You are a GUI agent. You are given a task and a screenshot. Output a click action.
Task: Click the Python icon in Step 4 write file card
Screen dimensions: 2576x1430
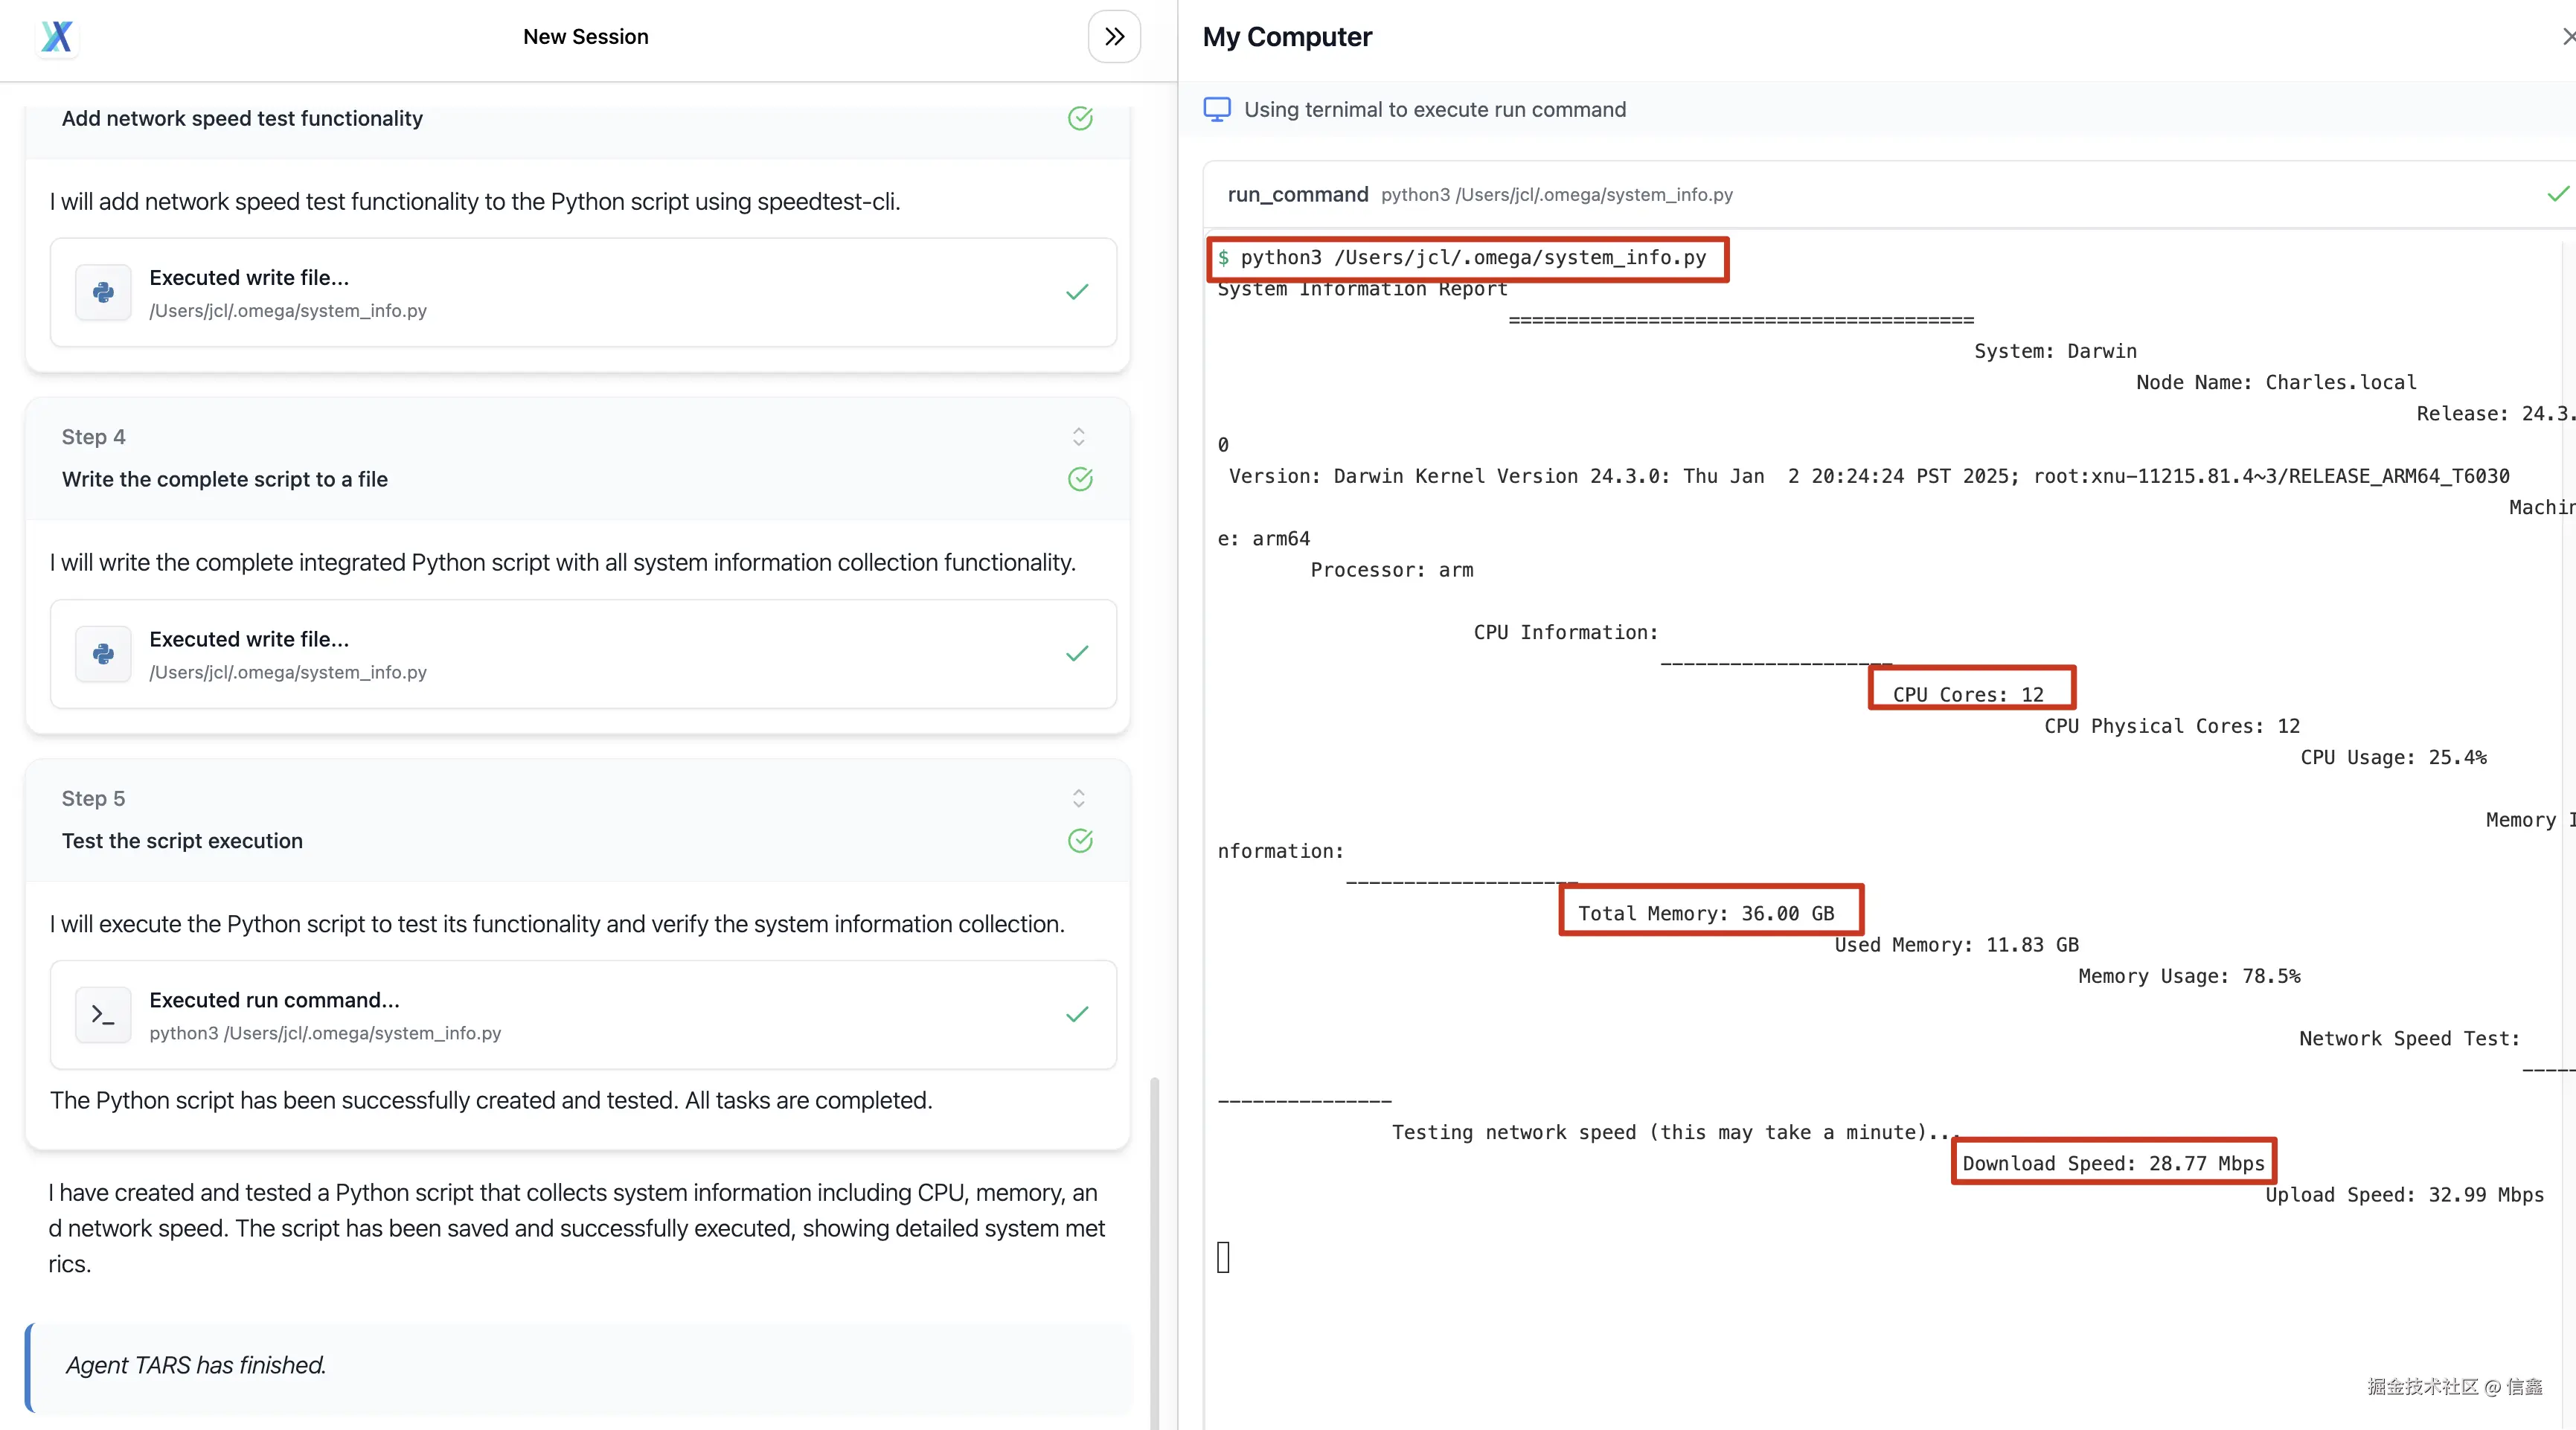(103, 654)
